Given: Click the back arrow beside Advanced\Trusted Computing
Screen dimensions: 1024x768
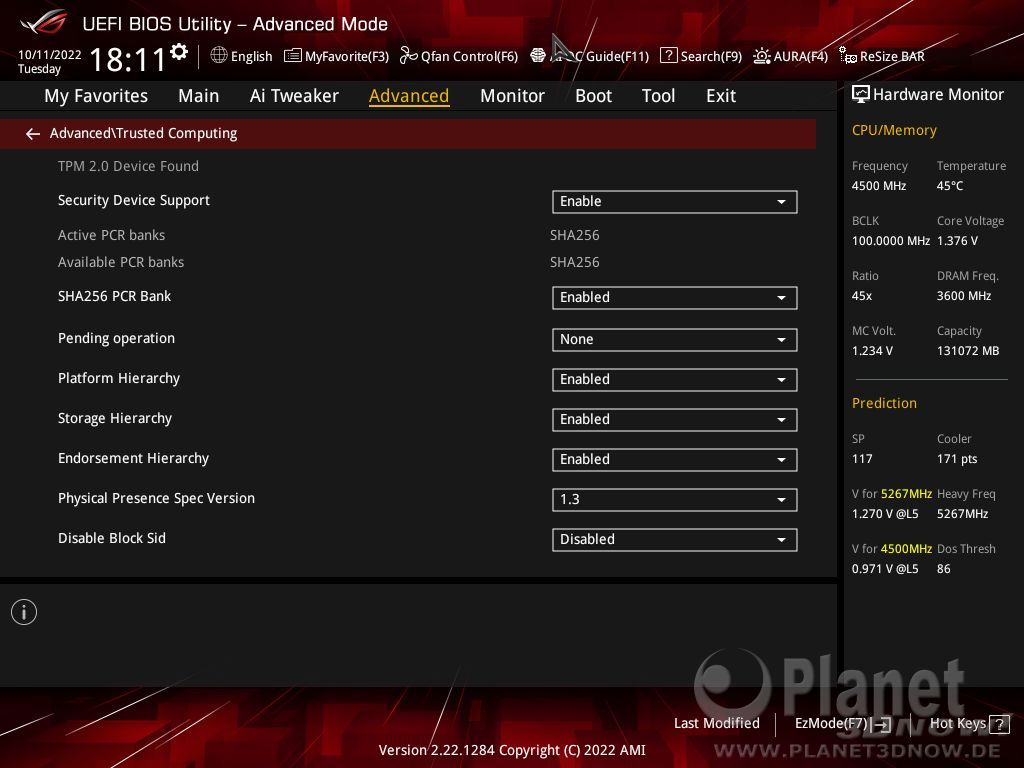Looking at the screenshot, I should coord(33,134).
